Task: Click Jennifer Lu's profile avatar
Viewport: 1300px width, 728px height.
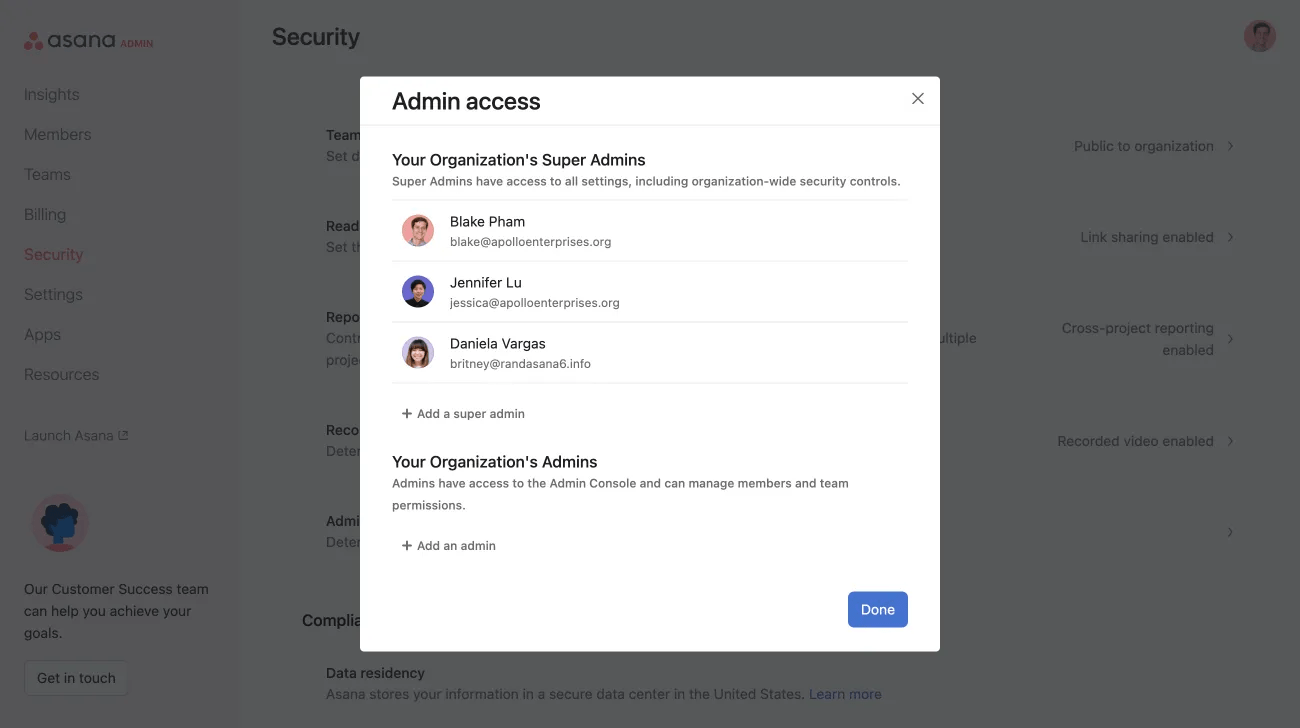Action: point(417,291)
